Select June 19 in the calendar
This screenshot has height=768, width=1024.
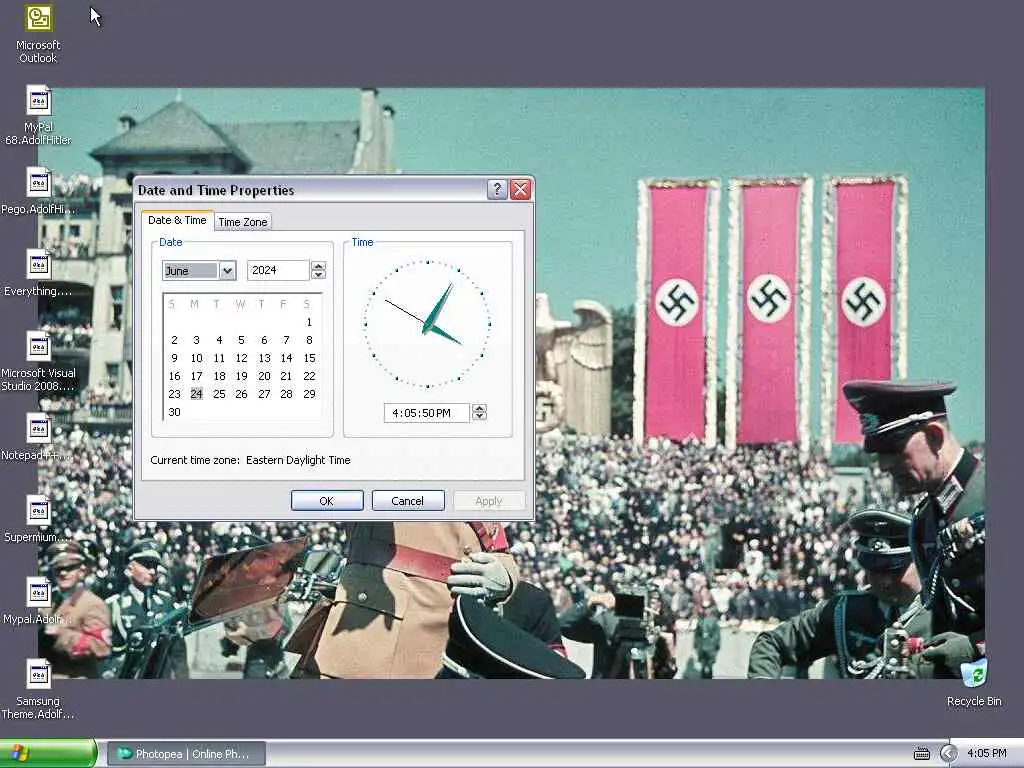click(241, 376)
